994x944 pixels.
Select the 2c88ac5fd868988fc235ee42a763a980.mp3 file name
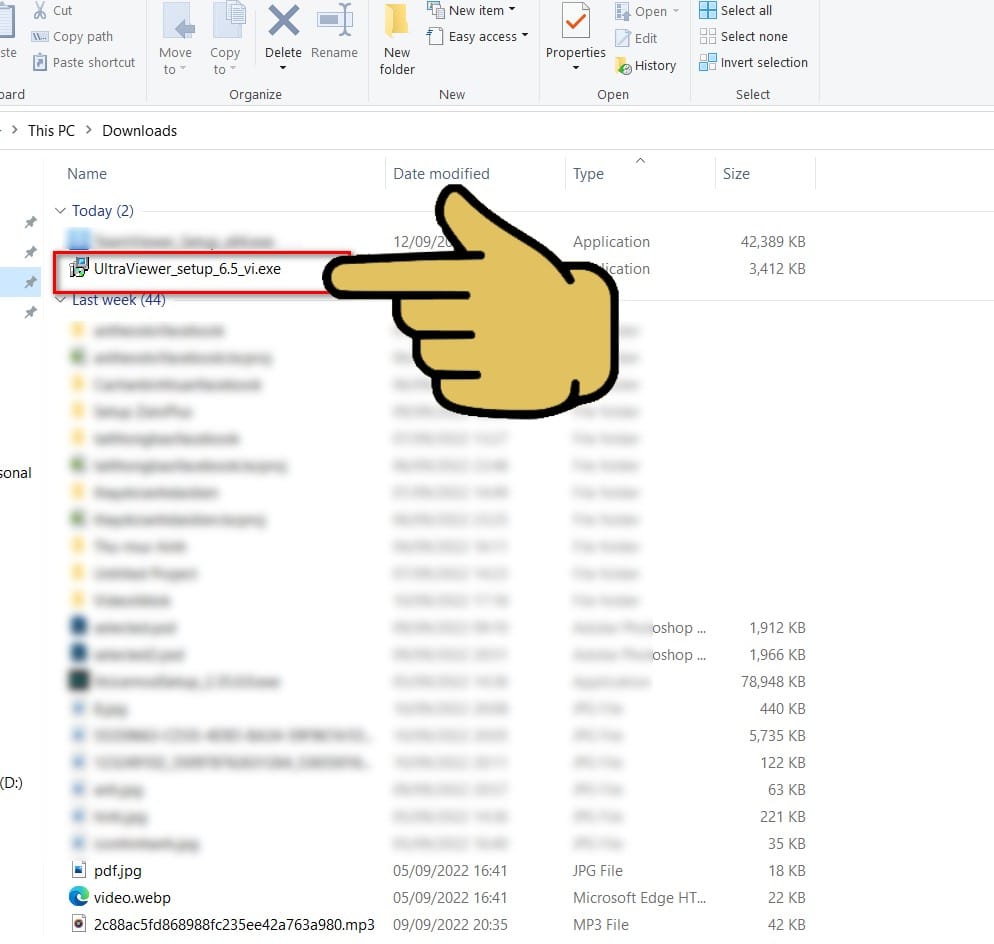tap(234, 924)
